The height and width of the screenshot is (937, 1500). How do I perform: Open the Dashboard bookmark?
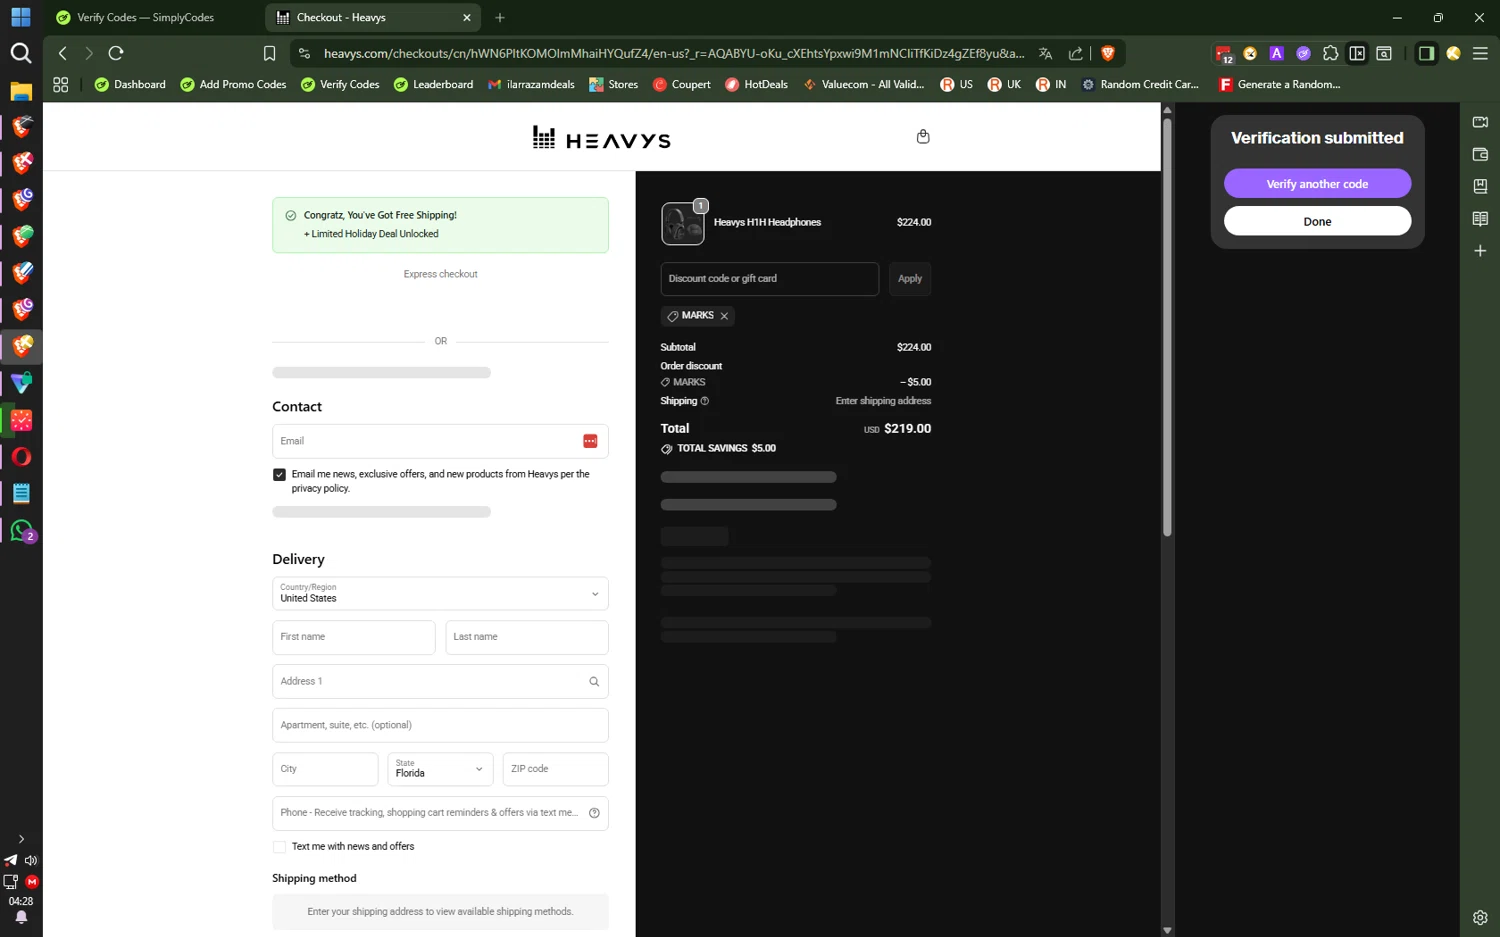click(x=130, y=85)
